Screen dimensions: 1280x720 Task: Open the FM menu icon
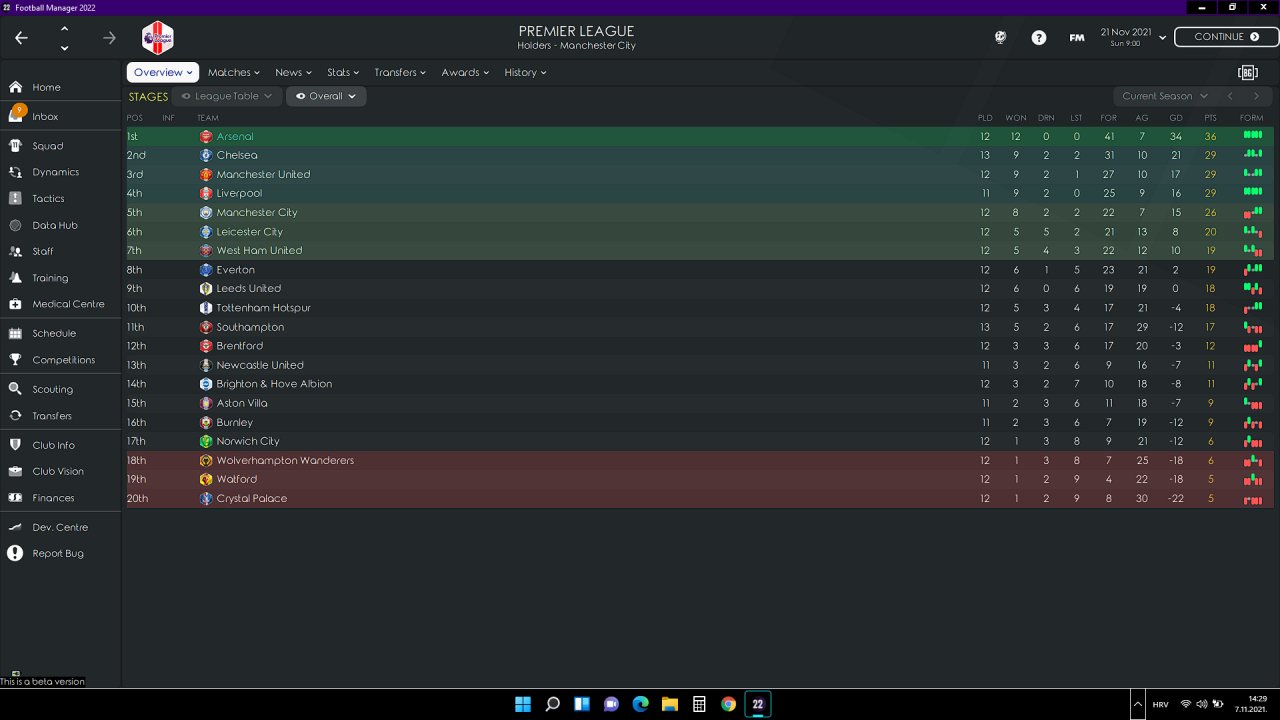coord(1077,38)
